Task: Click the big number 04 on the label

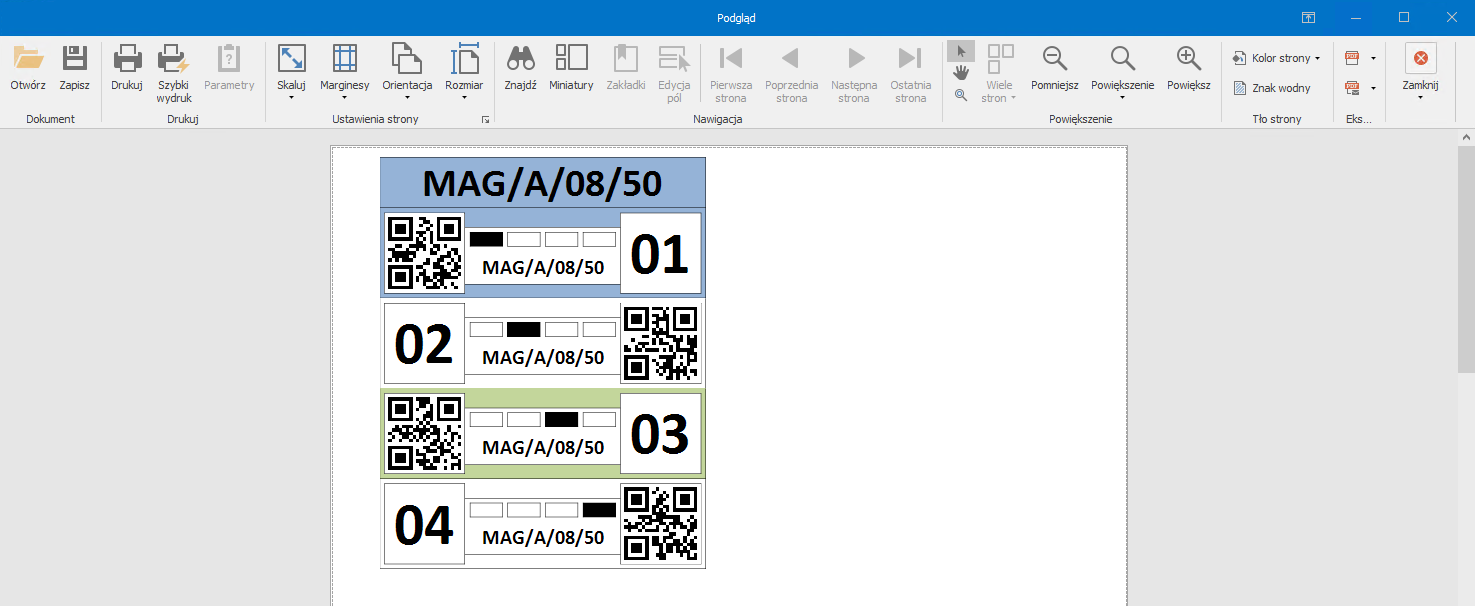Action: 424,525
